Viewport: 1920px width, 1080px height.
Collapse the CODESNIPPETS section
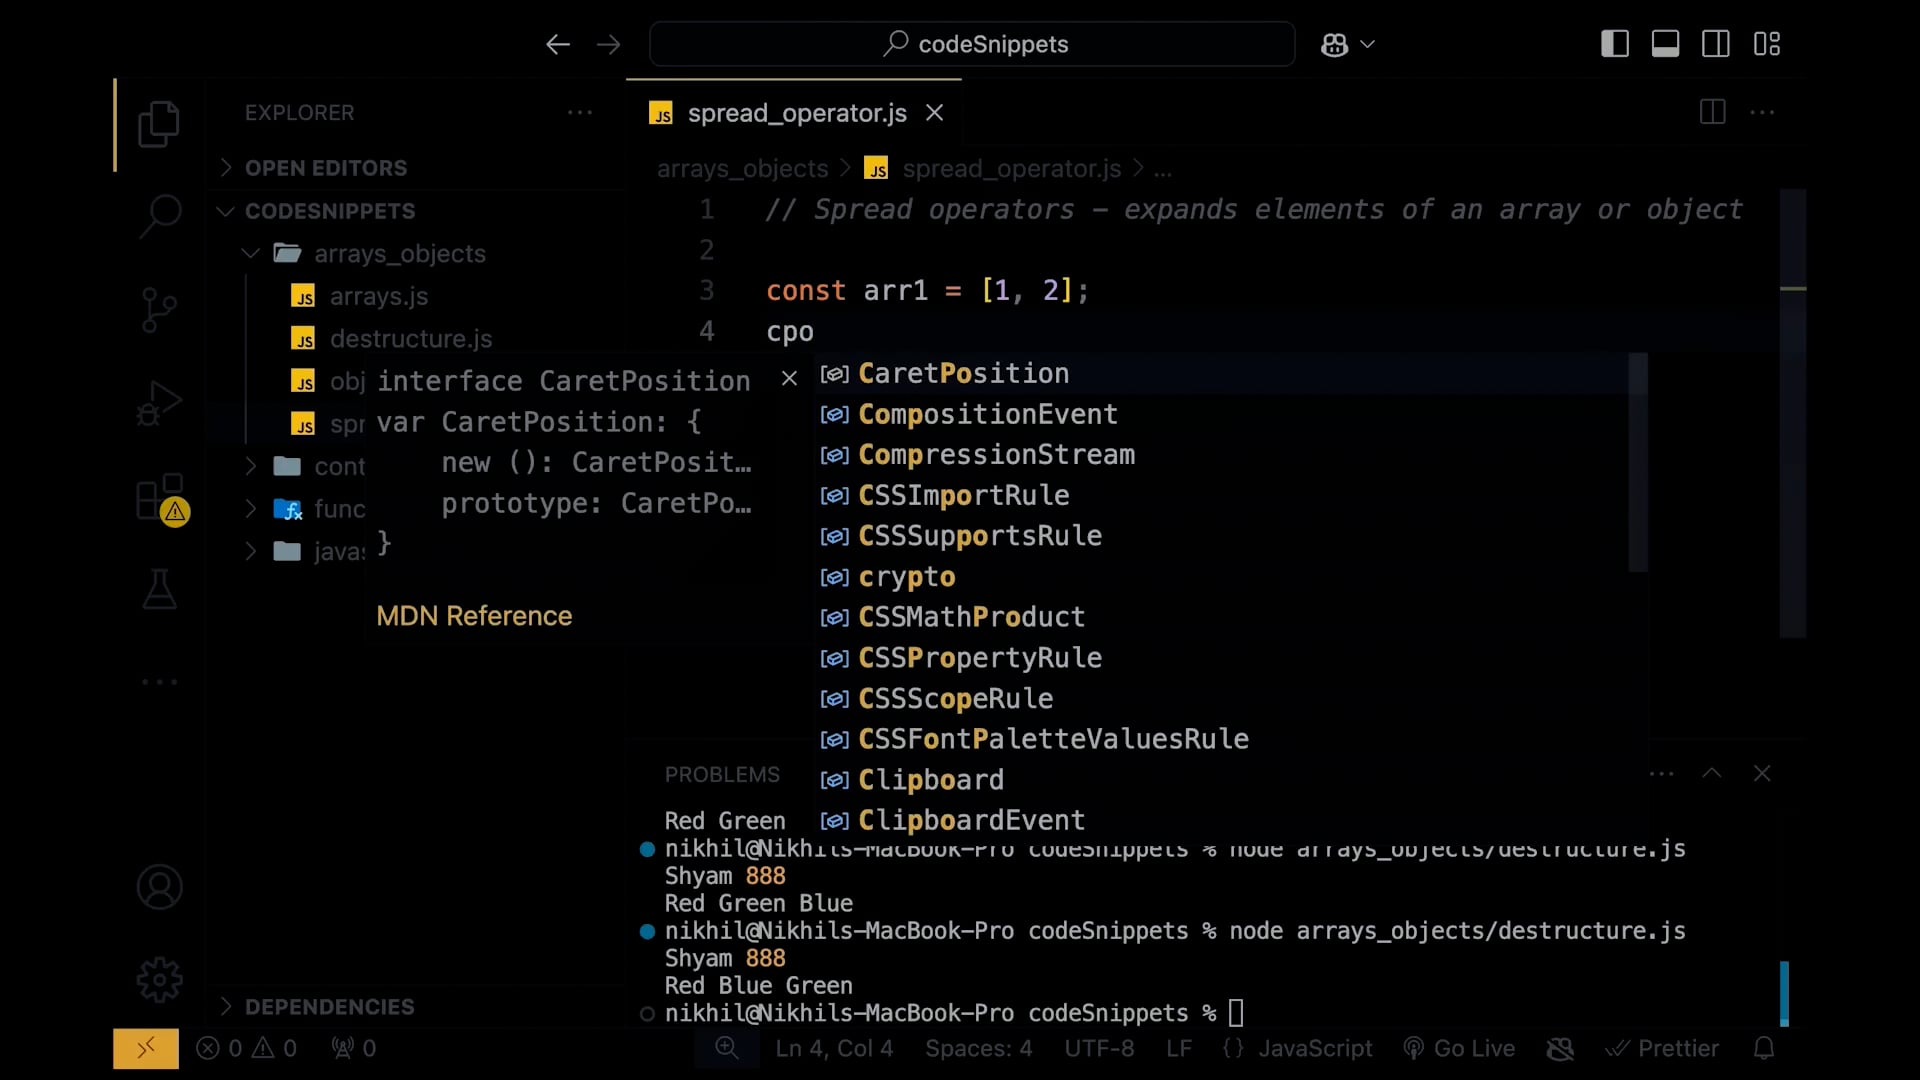click(x=330, y=211)
